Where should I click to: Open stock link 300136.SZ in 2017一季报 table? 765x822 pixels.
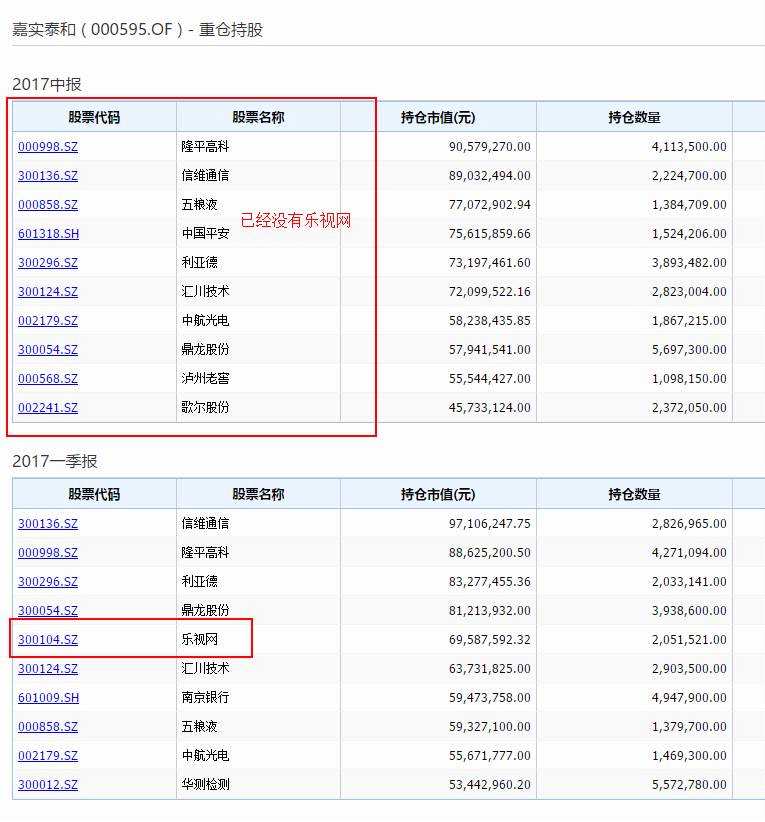[x=48, y=523]
